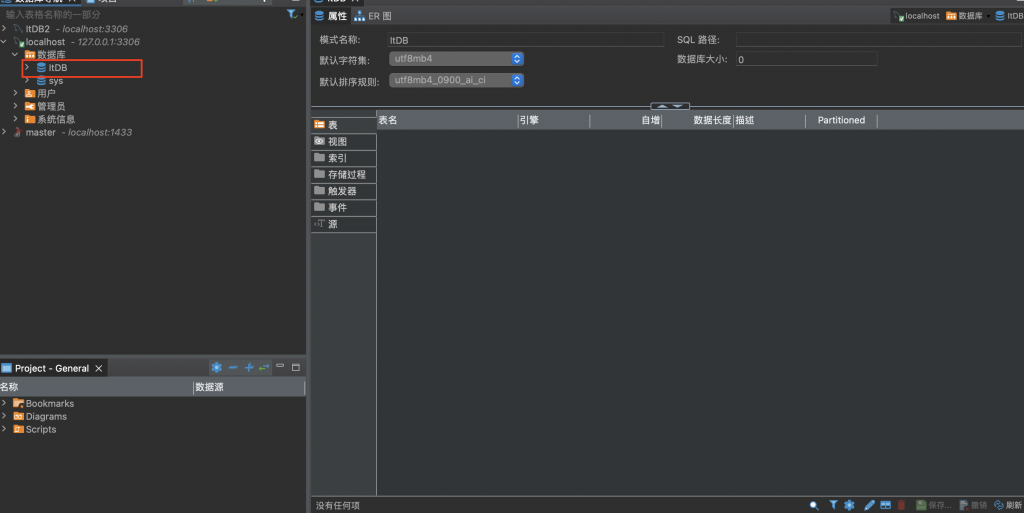Click the 保存 save button
The width and height of the screenshot is (1024, 513).
[933, 505]
